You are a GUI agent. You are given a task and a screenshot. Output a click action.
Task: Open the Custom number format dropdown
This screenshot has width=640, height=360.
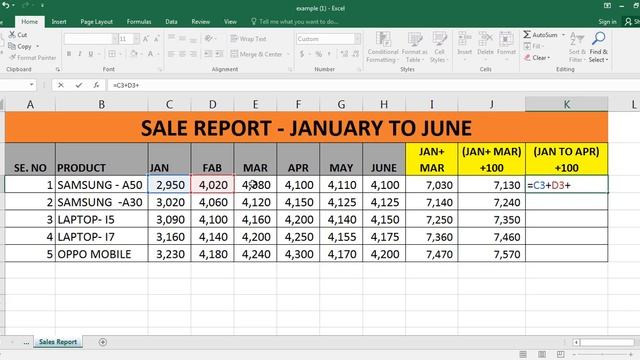coord(358,39)
